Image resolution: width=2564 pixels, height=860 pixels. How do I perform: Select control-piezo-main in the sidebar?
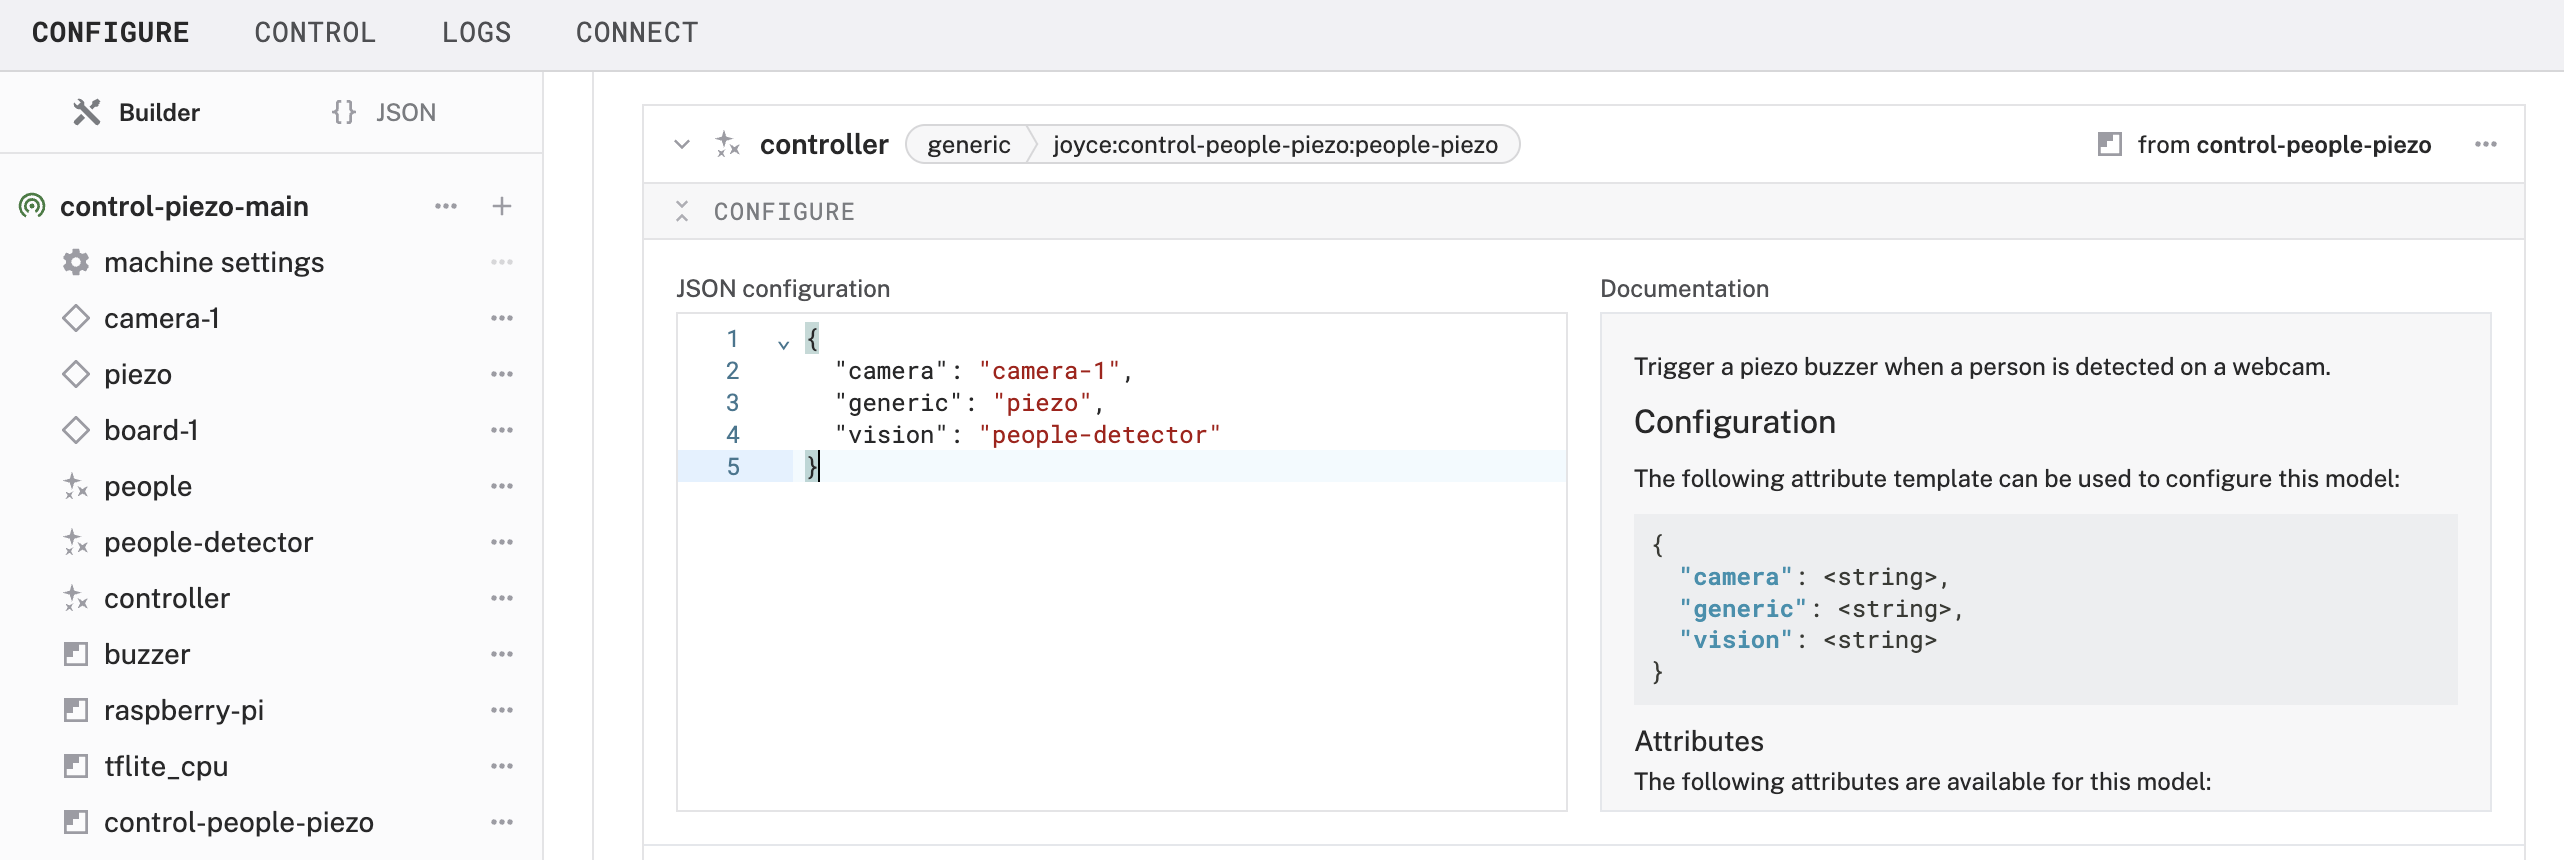[184, 206]
